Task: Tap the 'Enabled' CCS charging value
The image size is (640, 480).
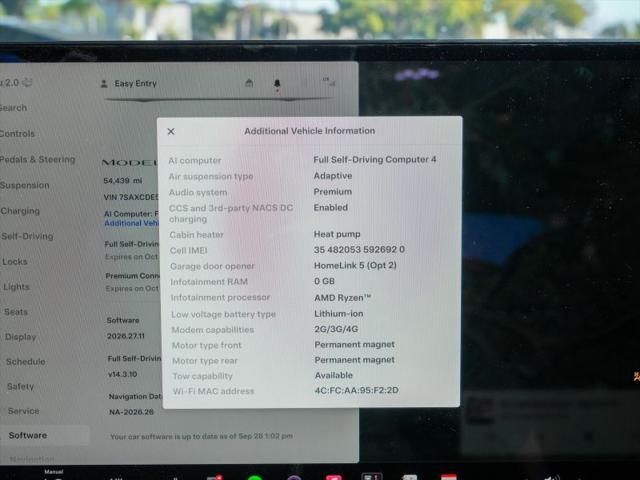Action: 331,208
